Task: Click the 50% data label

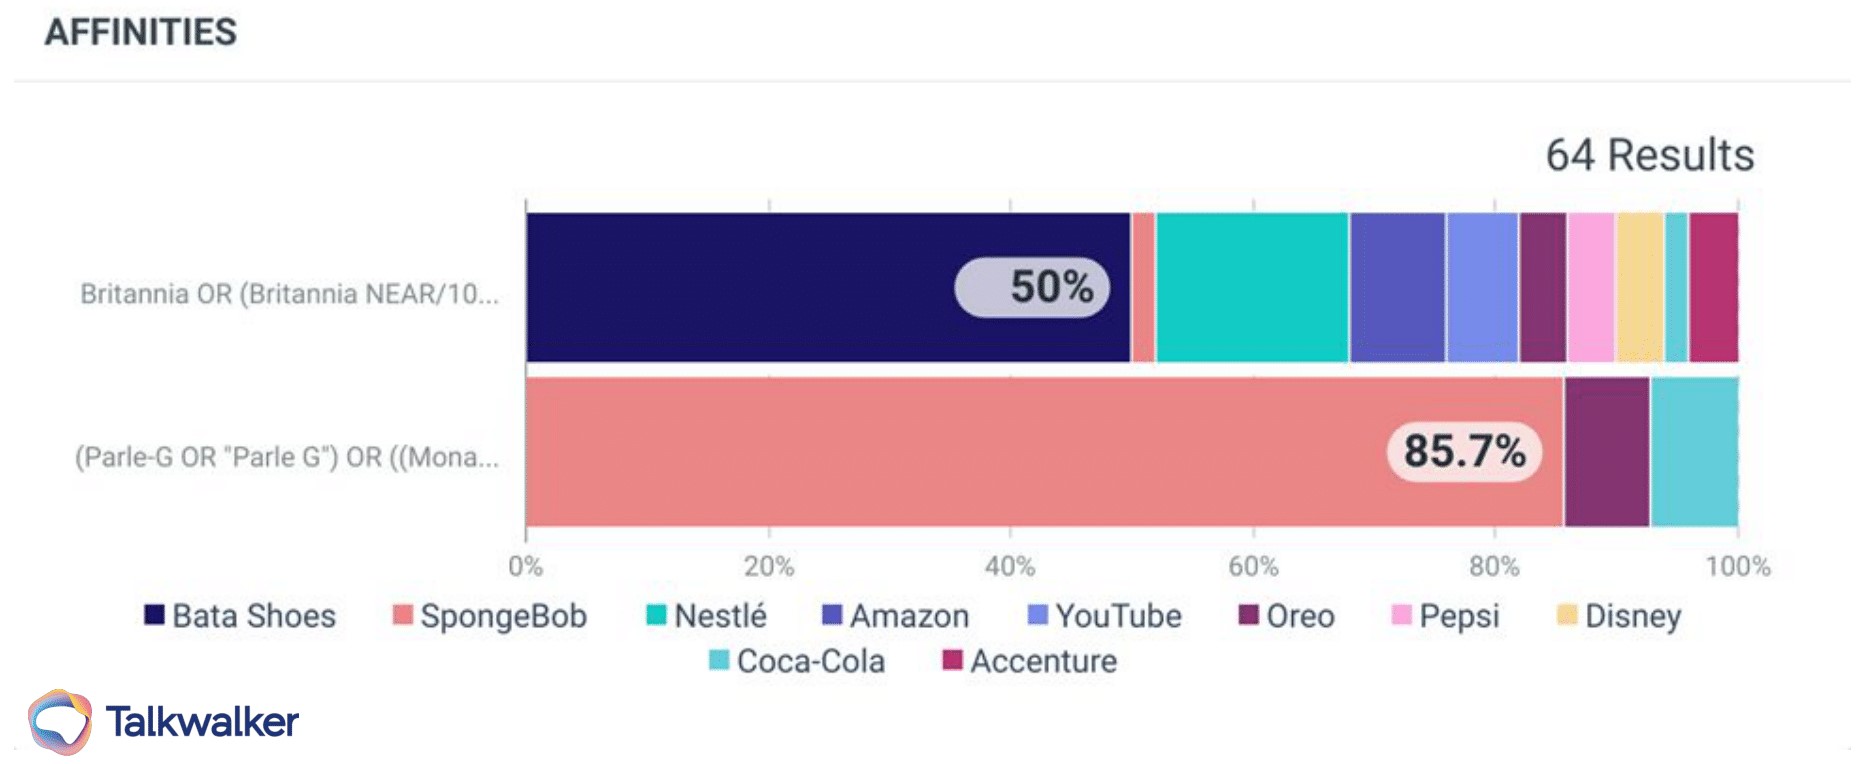Action: point(1032,287)
